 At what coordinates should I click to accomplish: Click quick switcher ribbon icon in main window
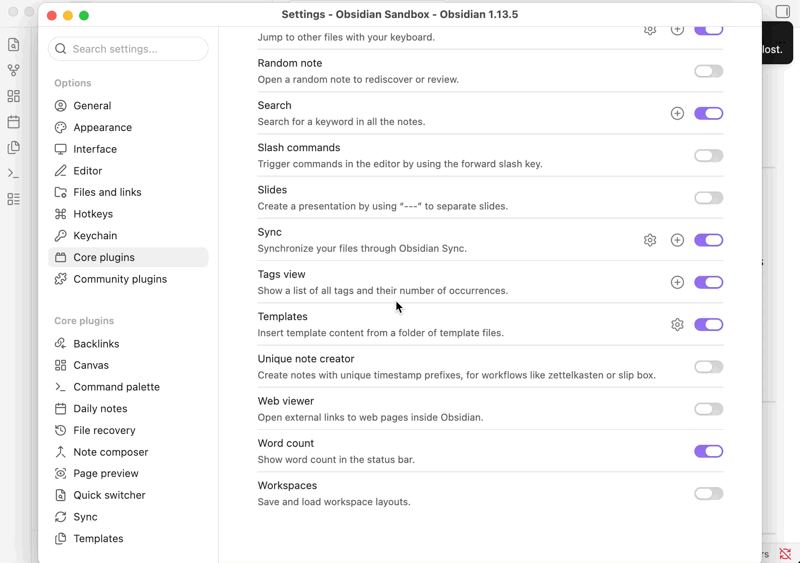[14, 44]
